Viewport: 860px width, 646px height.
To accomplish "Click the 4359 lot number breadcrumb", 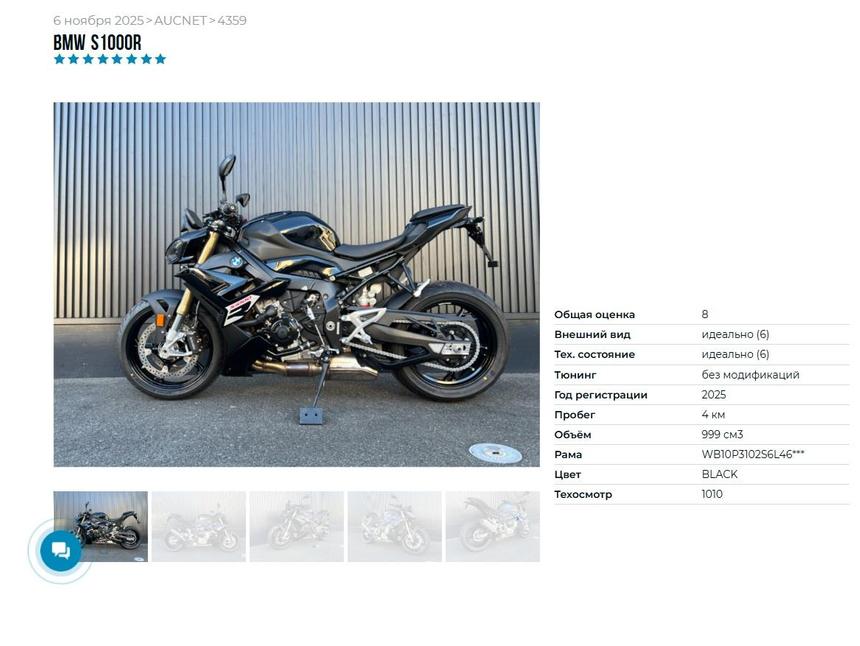I will coord(232,20).
